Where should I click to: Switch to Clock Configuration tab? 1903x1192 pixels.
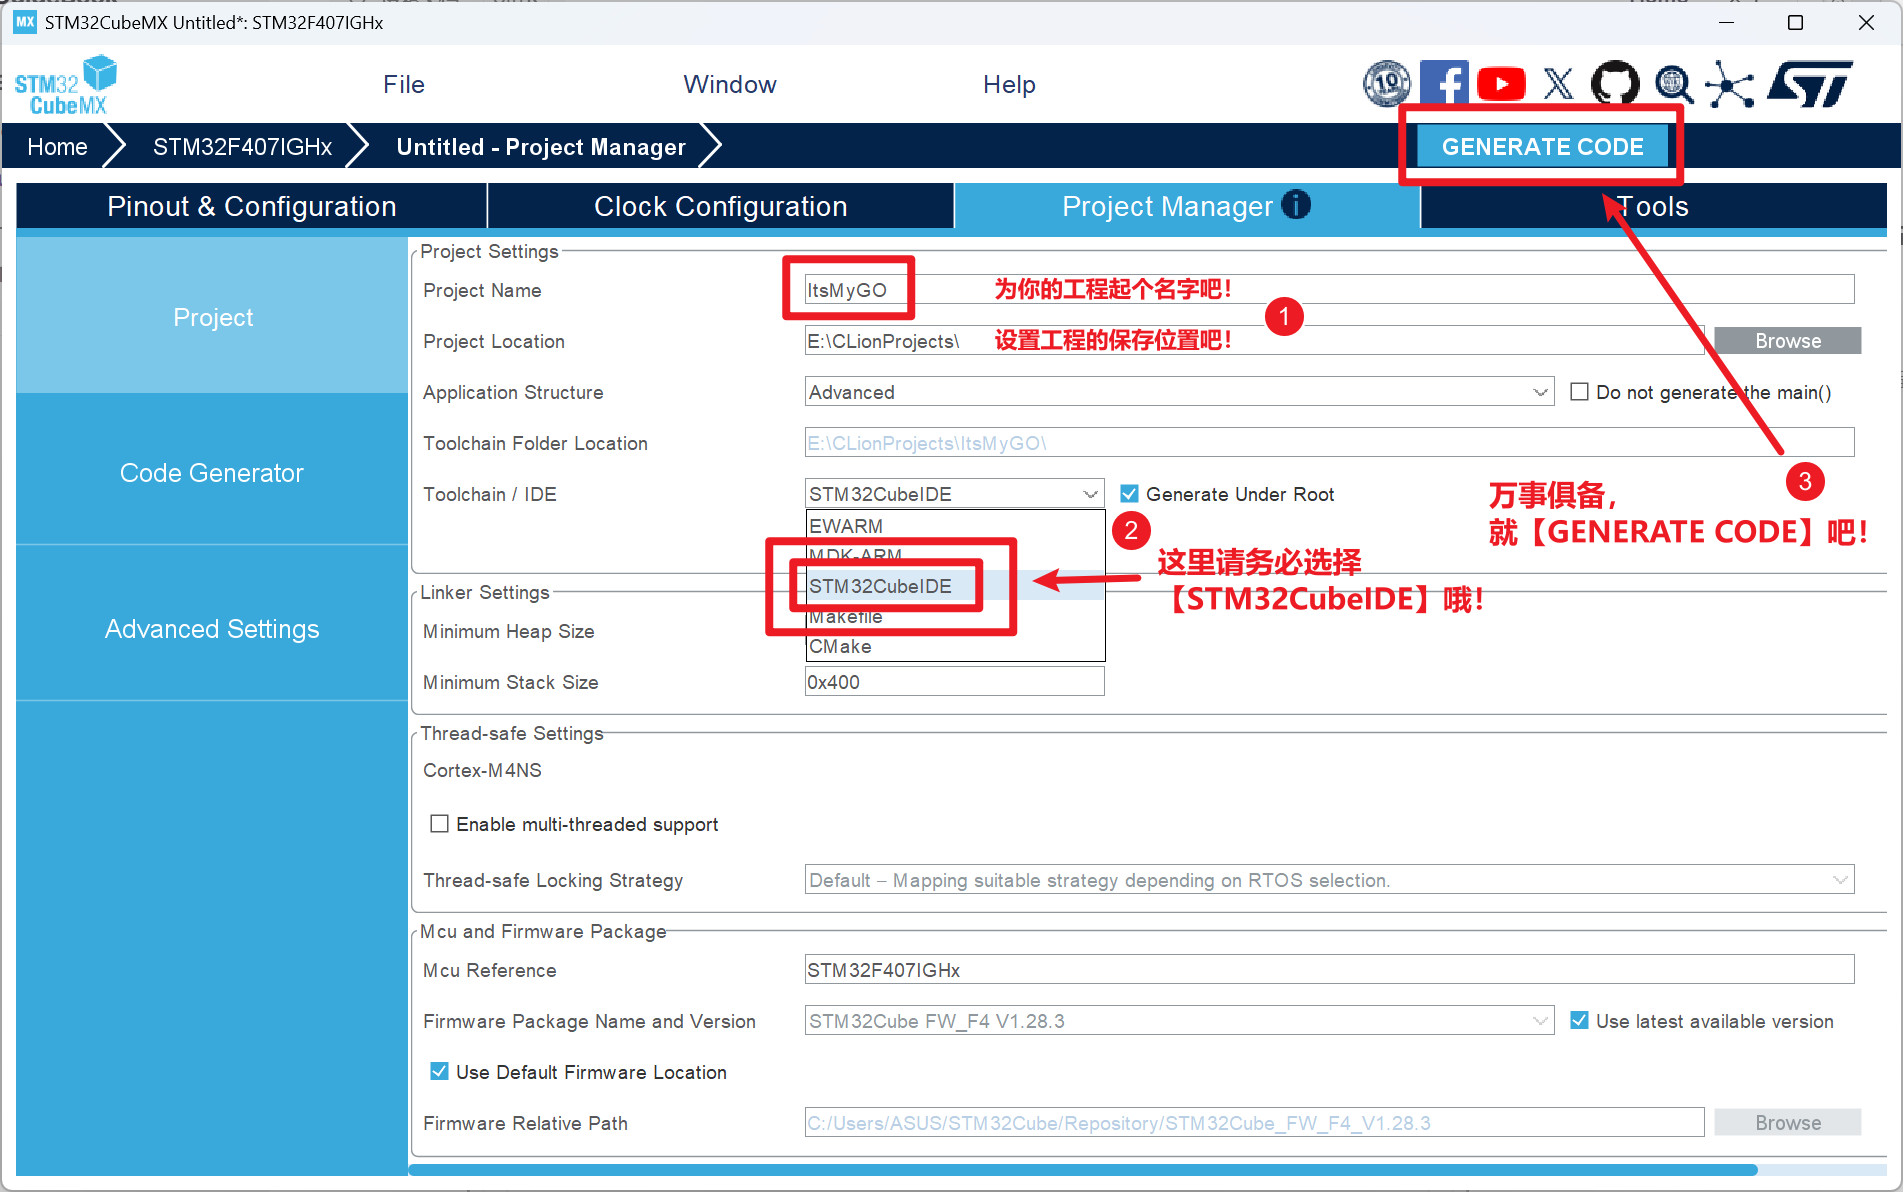[720, 206]
